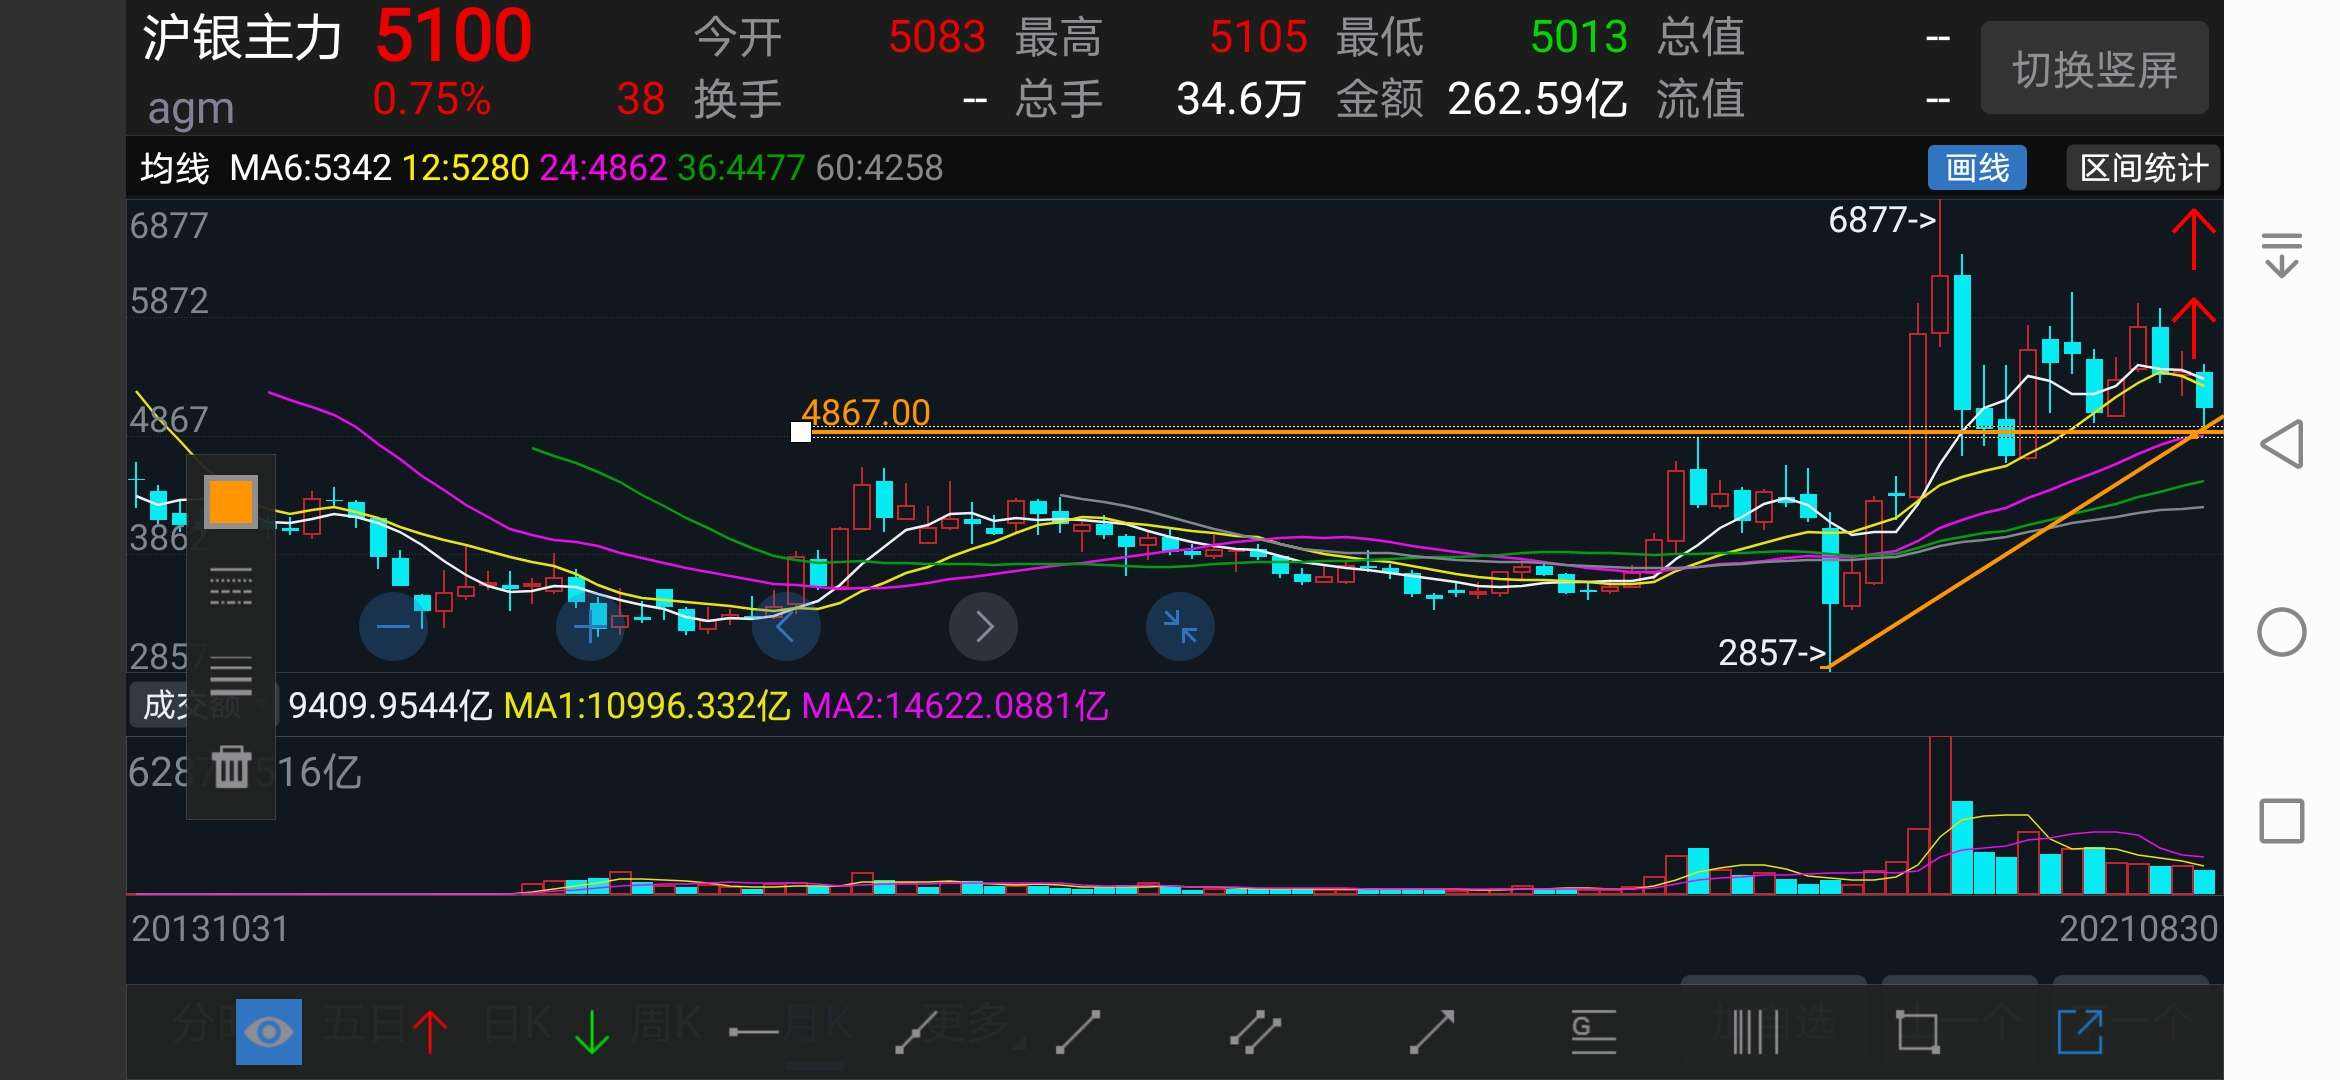
Task: Delete the drawn line with trash icon
Action: pyautogui.click(x=231, y=766)
